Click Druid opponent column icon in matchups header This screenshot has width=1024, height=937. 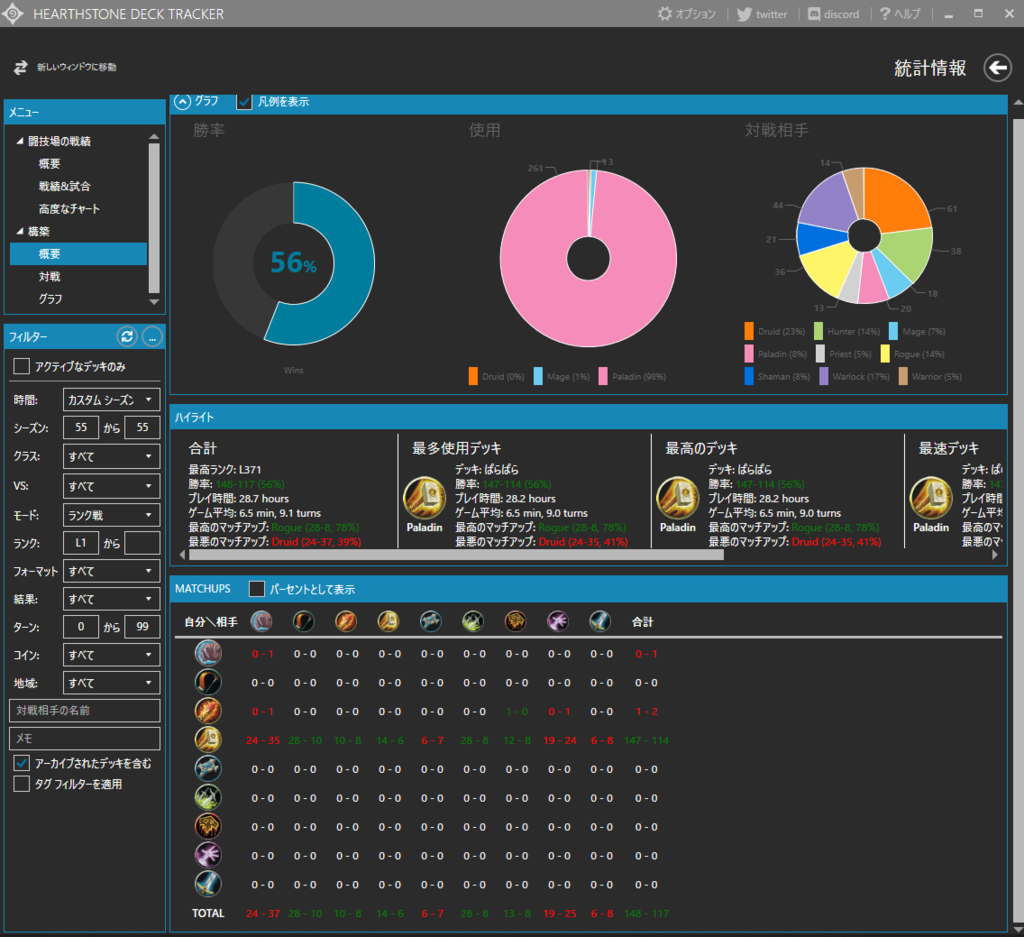click(261, 621)
